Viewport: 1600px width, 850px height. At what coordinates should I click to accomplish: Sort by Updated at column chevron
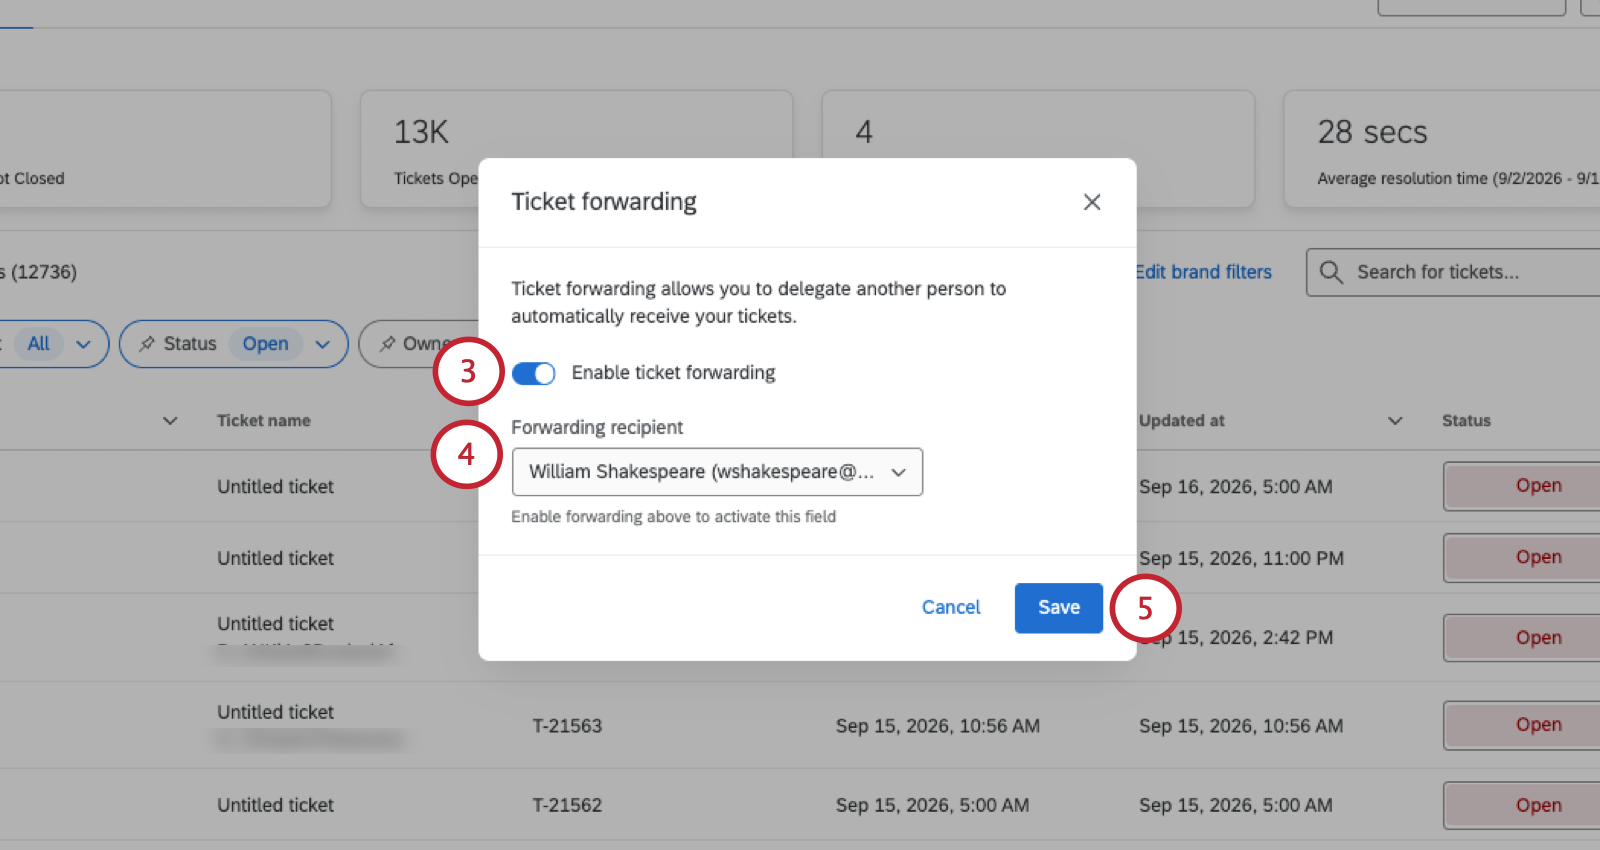(x=1395, y=421)
